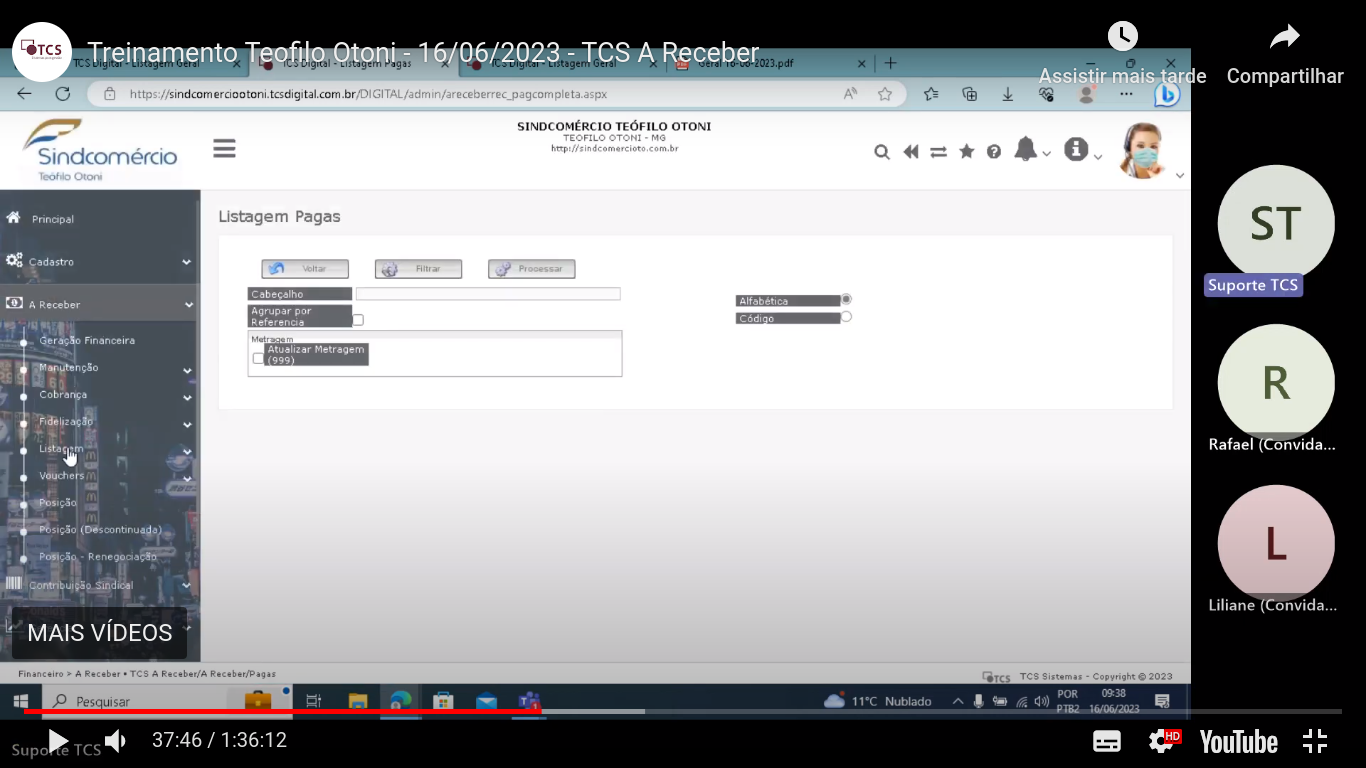Click the rewind double-arrow icon in header
Viewport: 1366px width, 768px height.
(910, 152)
